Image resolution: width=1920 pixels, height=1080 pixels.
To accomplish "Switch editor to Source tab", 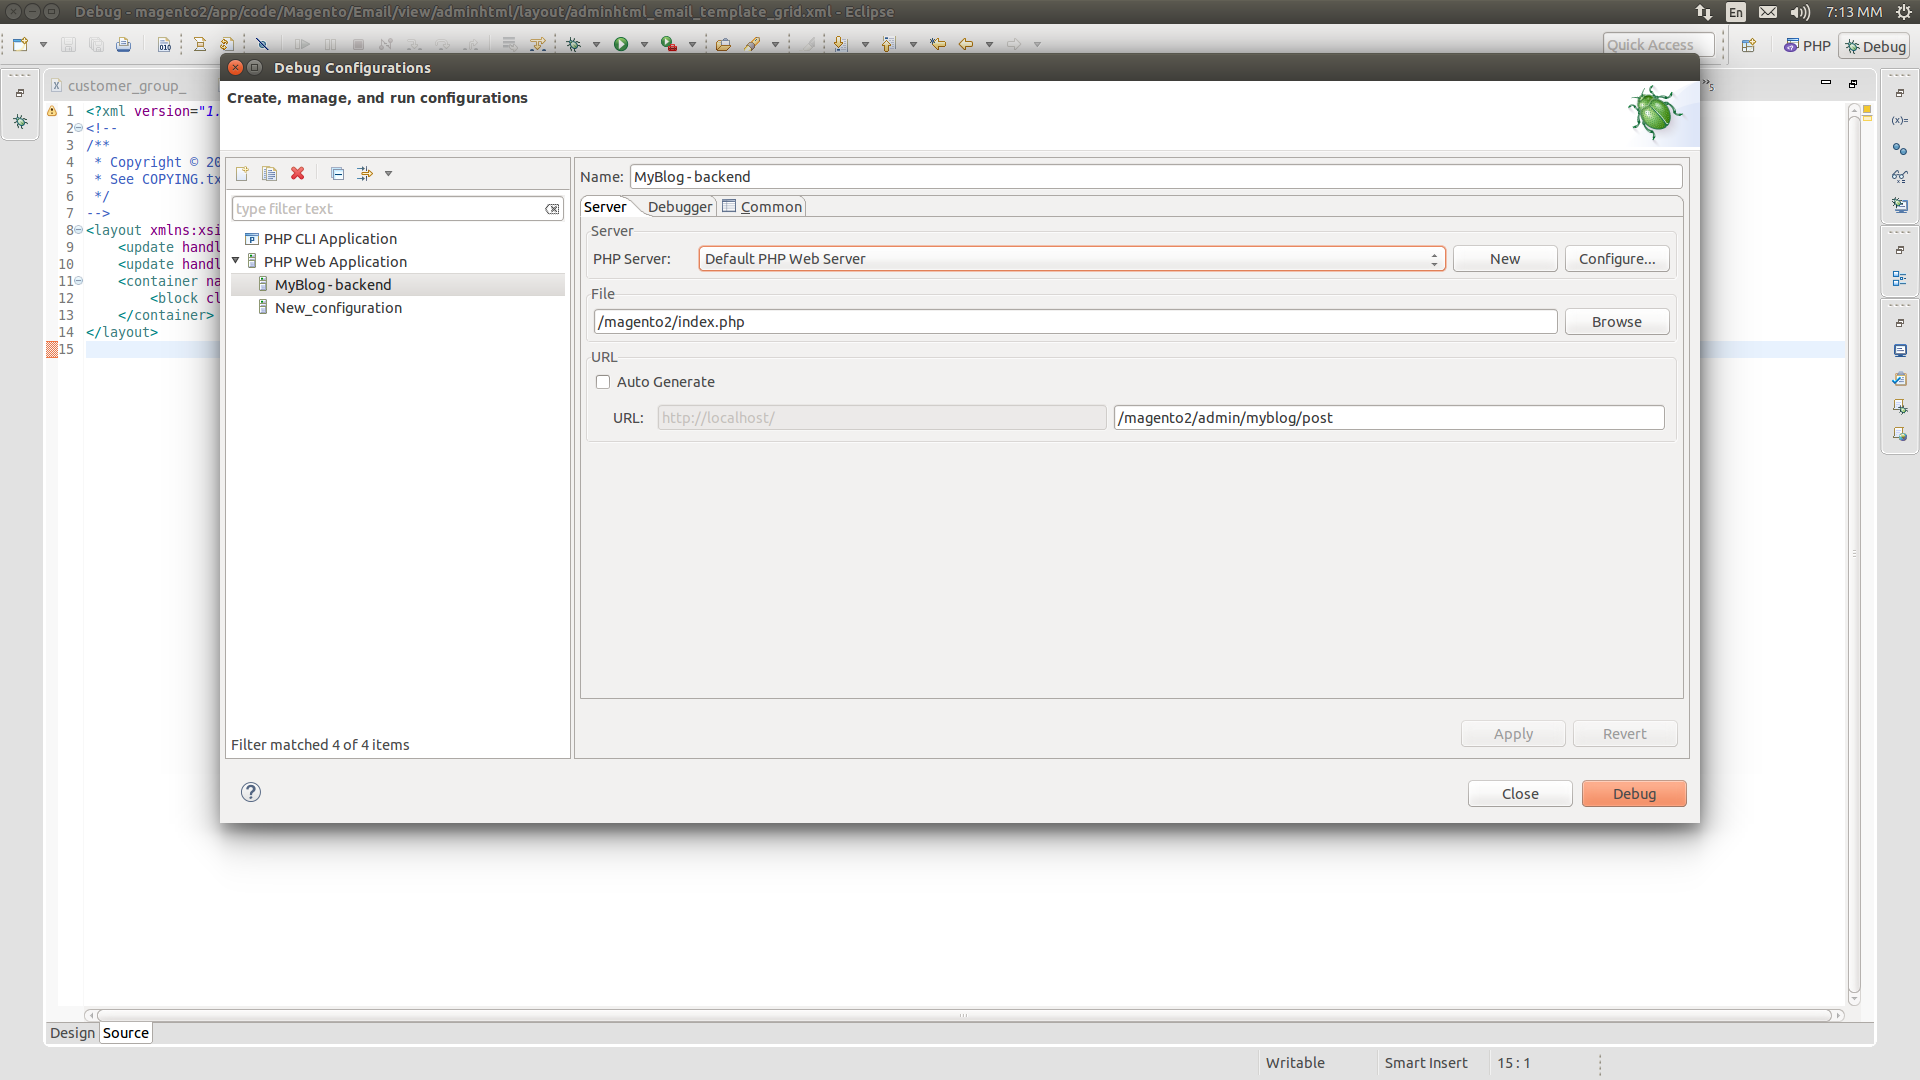I will coord(125,1033).
